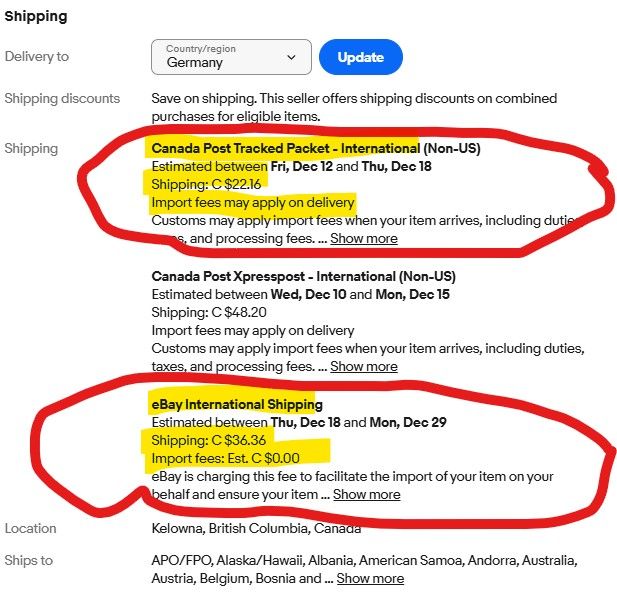
Task: Click the Location label
Action: 31,528
